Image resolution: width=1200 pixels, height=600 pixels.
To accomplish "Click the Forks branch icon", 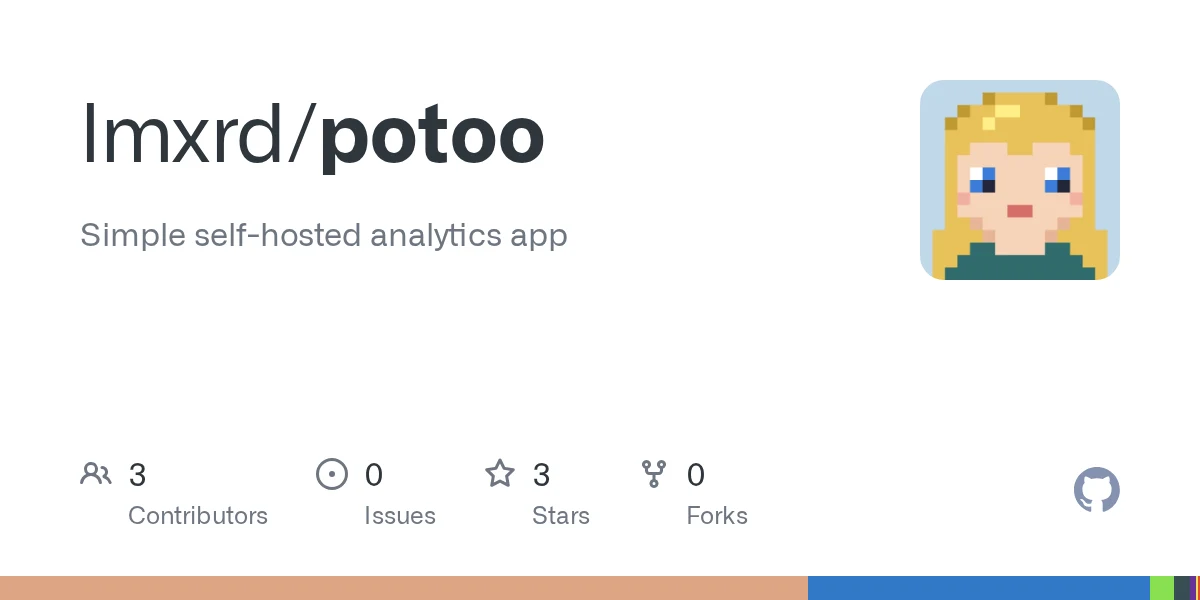I will pos(654,474).
